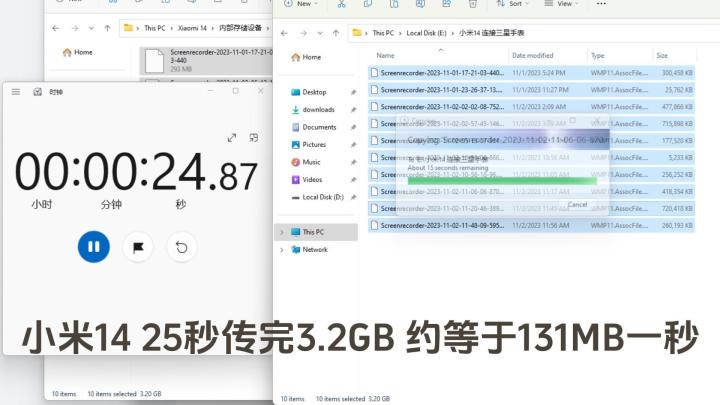Pause the running stopwatch

[94, 247]
